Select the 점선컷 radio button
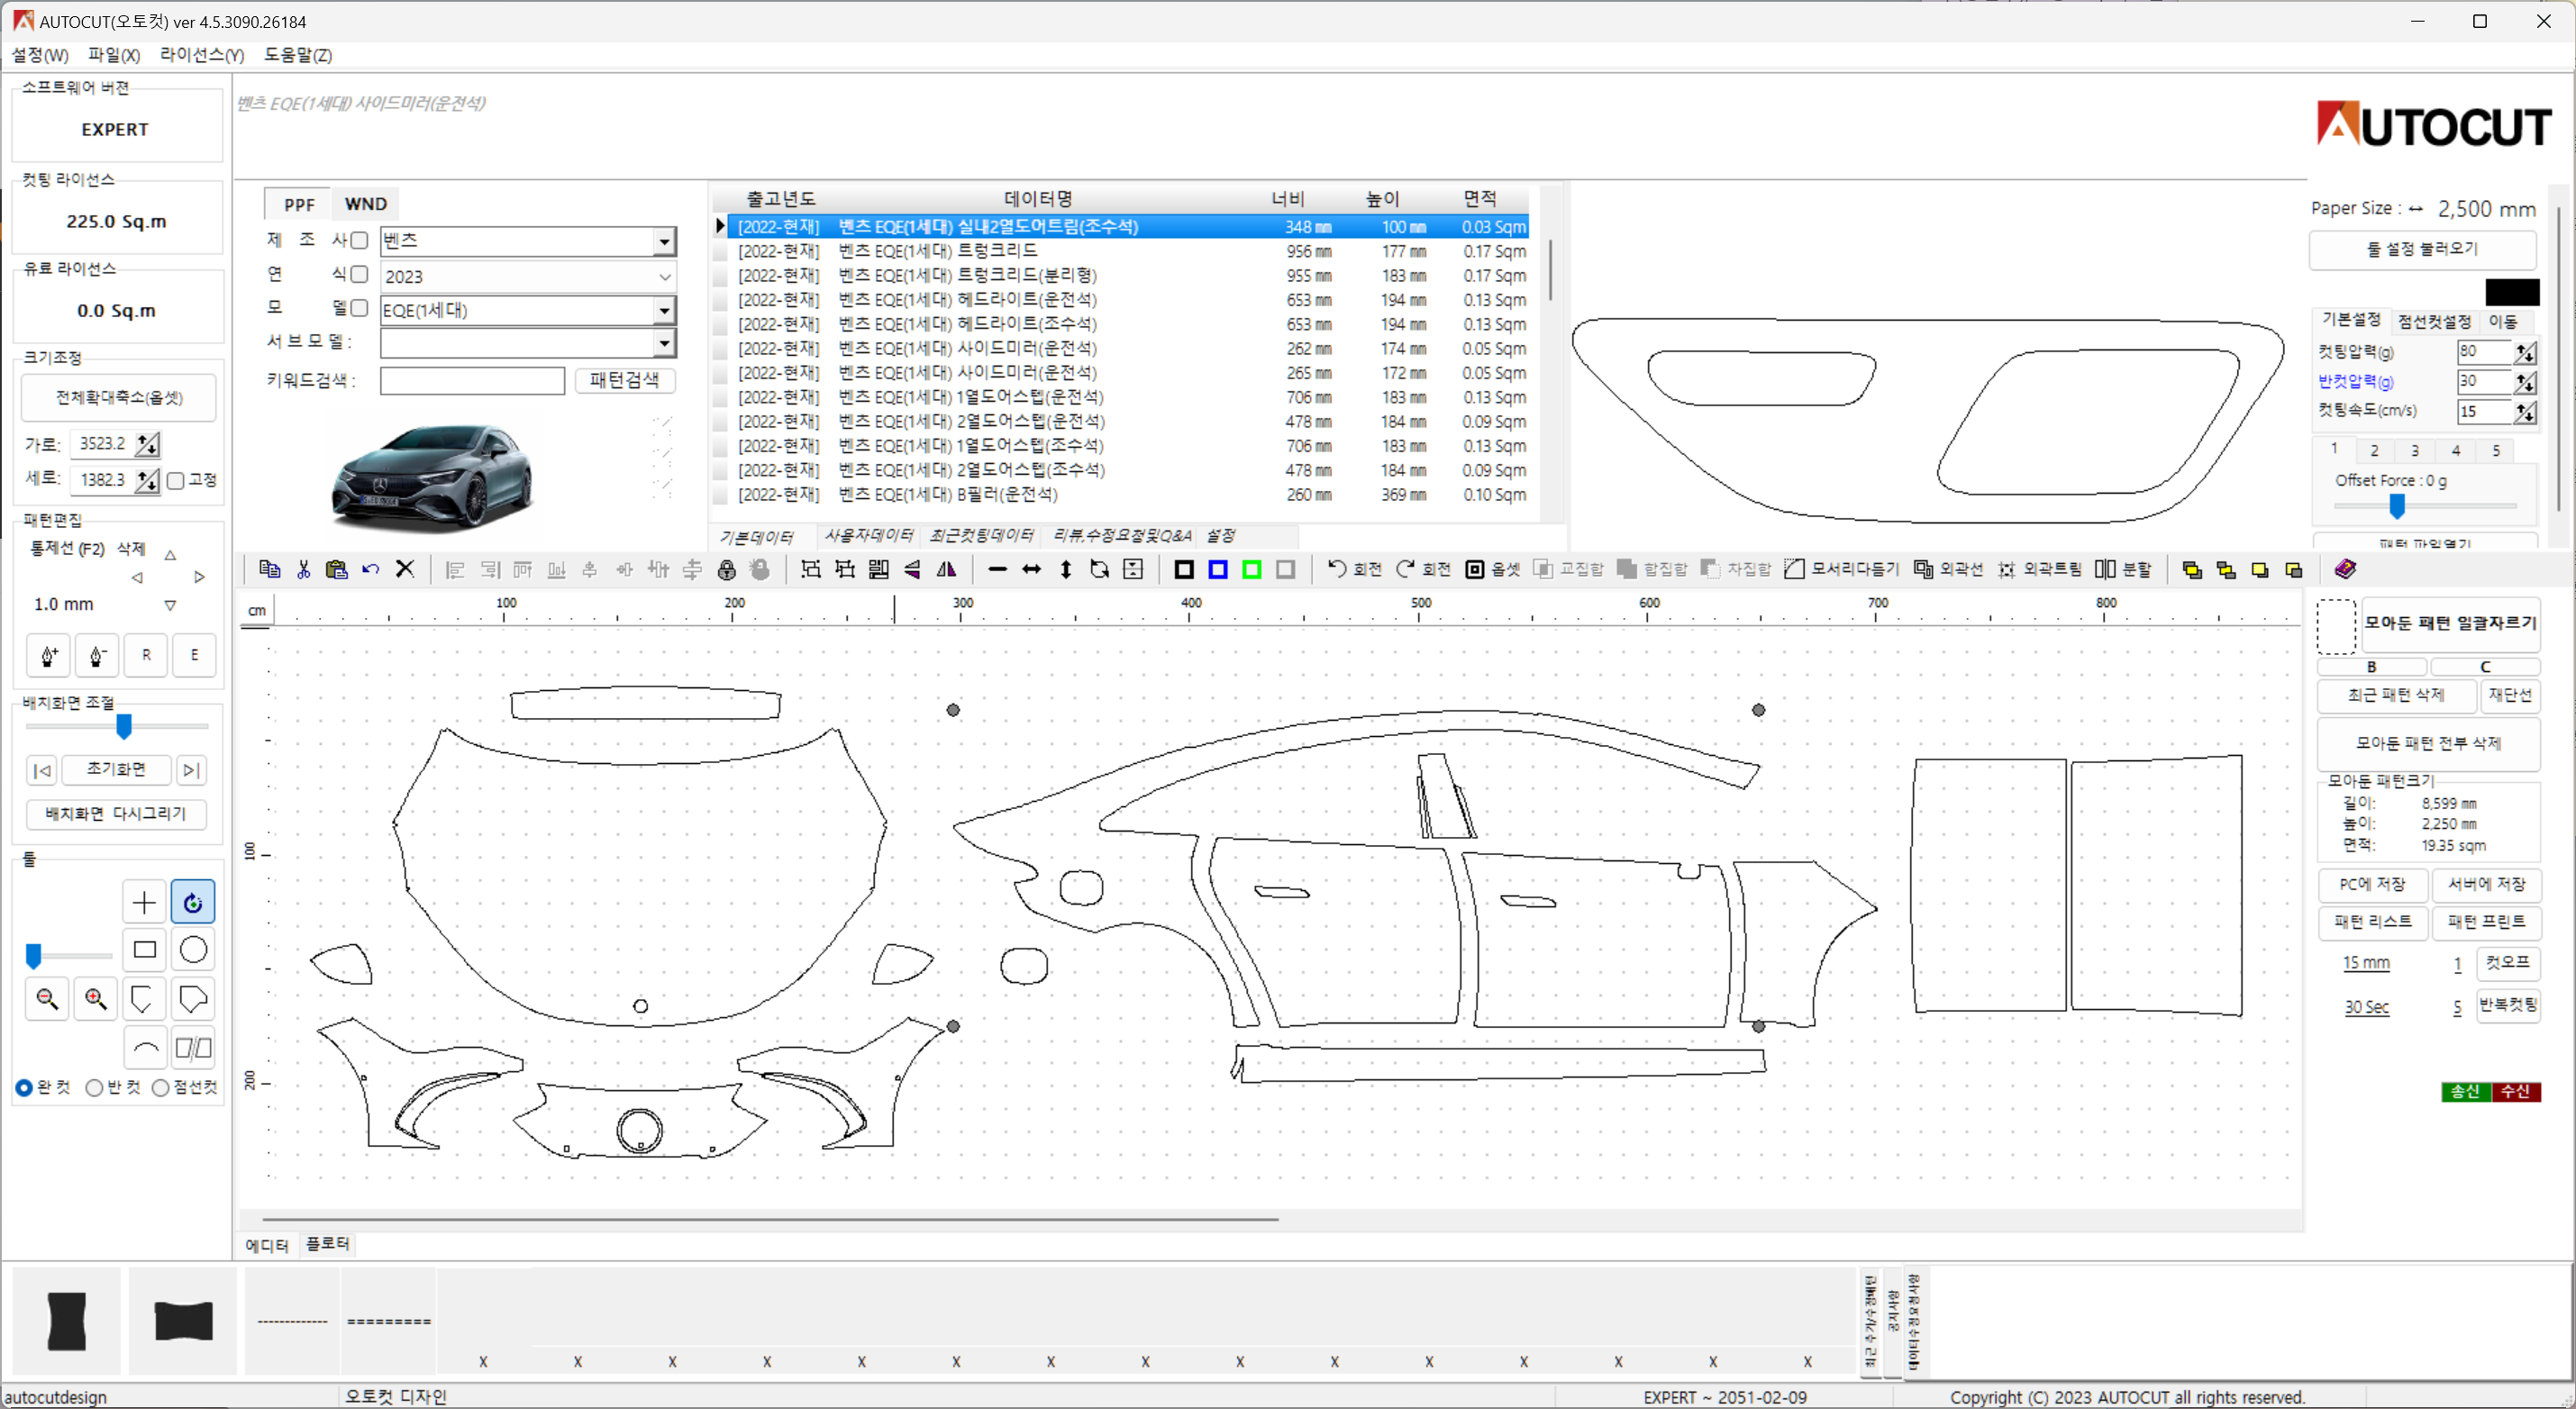Image resolution: width=2576 pixels, height=1409 pixels. click(x=160, y=1087)
